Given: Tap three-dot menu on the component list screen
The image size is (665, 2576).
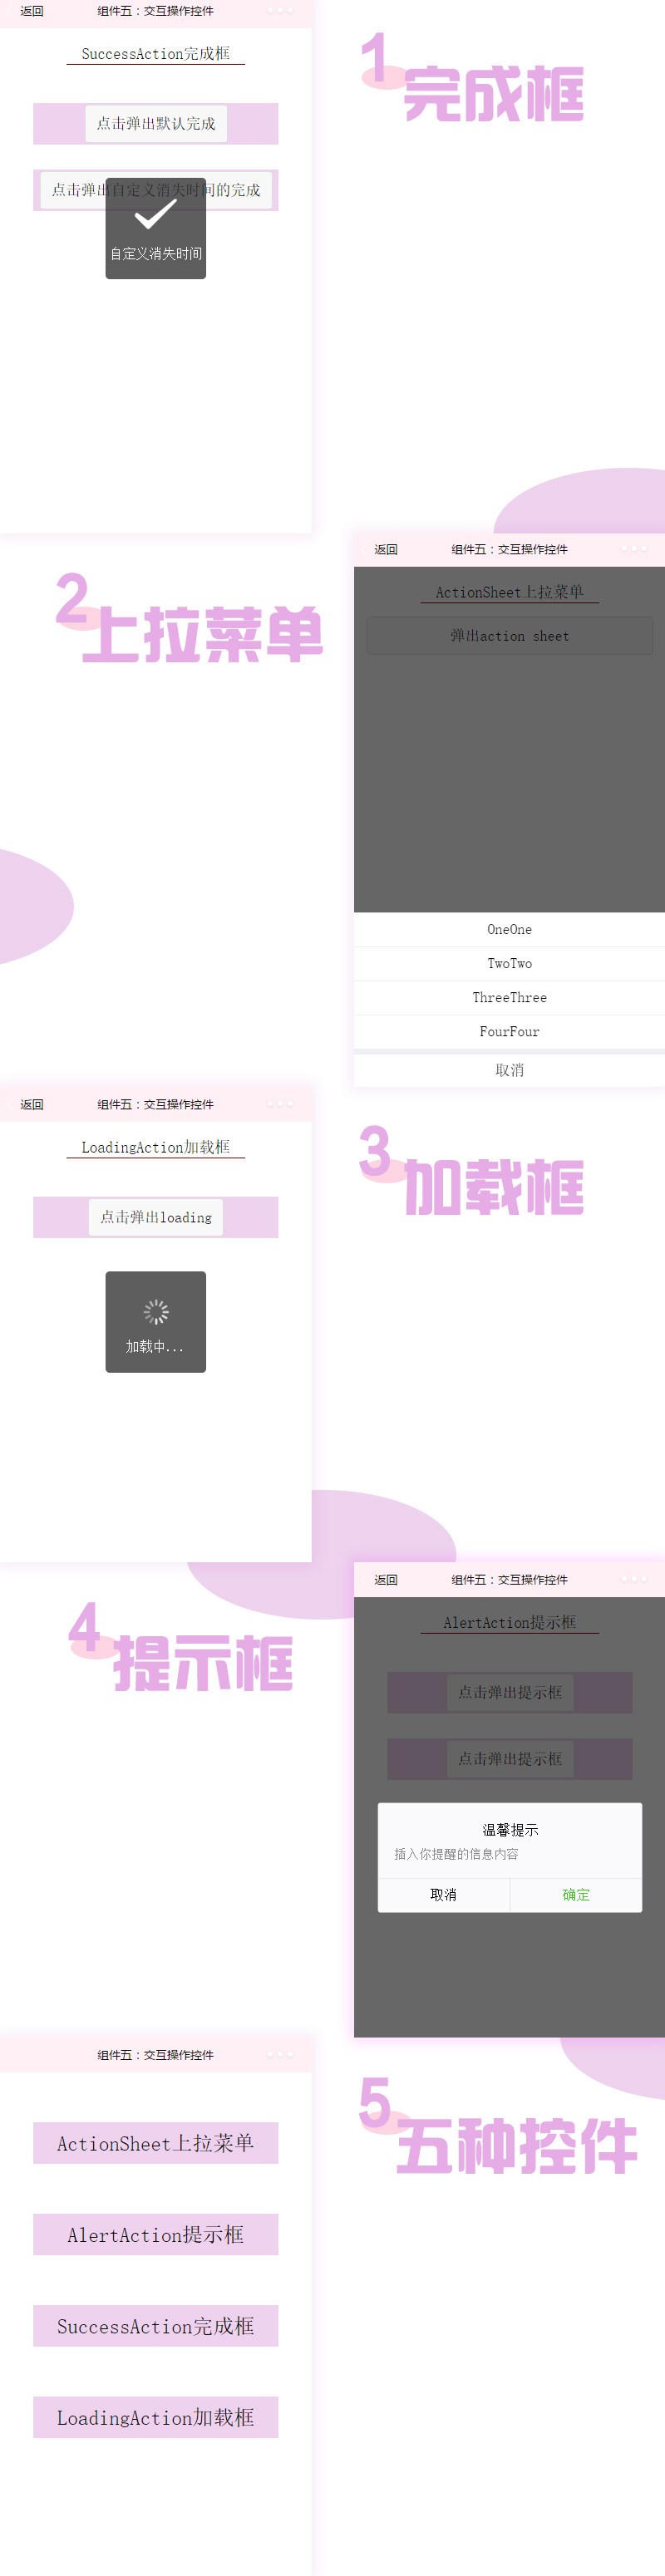Looking at the screenshot, I should 280,2054.
